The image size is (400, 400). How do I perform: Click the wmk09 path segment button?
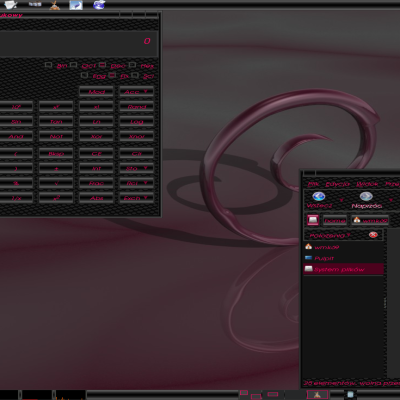tap(370, 220)
